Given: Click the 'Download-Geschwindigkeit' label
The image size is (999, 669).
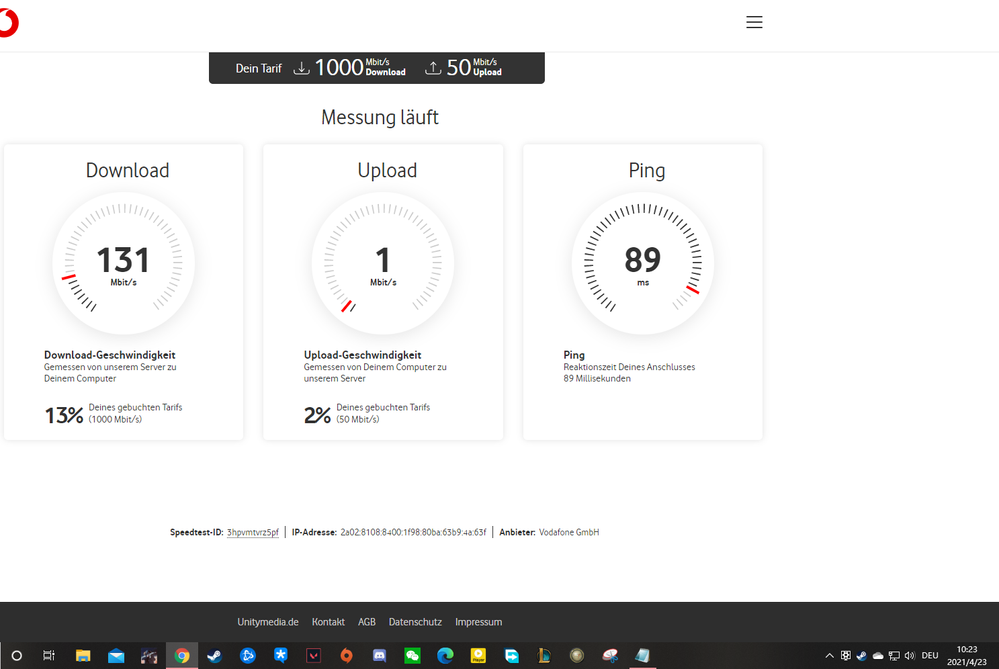Looking at the screenshot, I should [110, 355].
